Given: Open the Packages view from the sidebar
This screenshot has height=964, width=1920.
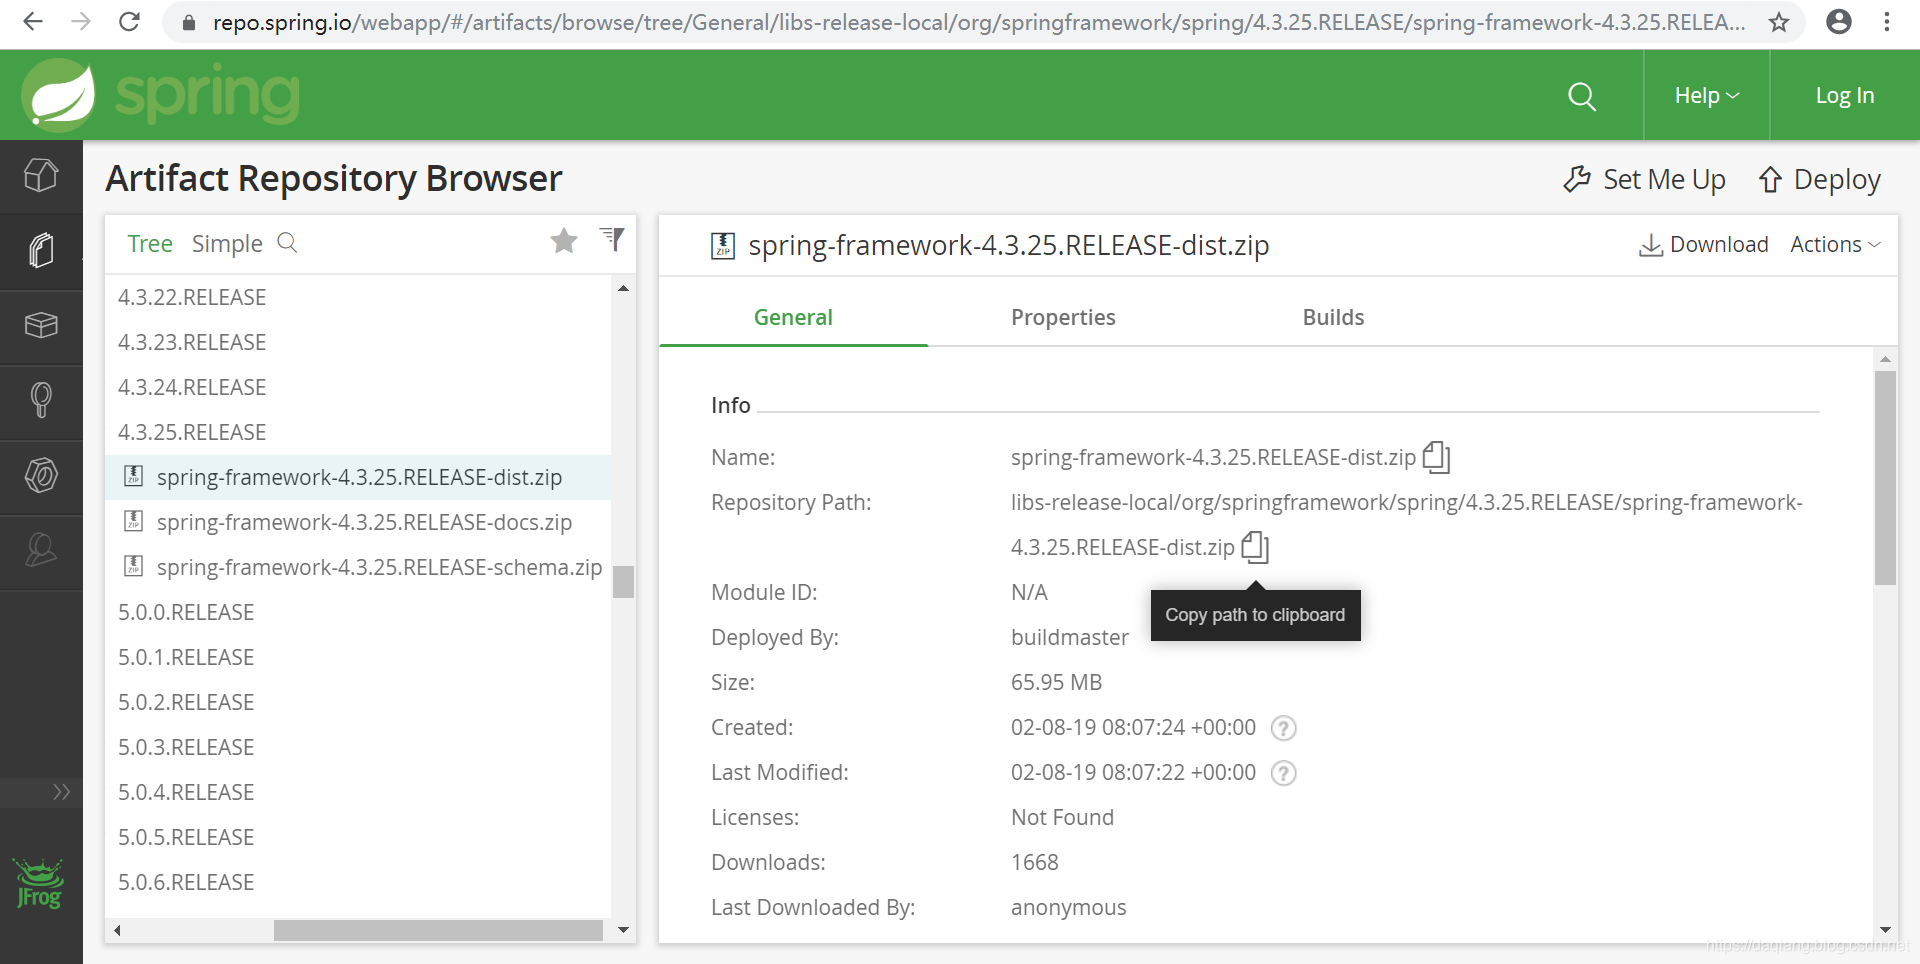Looking at the screenshot, I should tap(41, 327).
